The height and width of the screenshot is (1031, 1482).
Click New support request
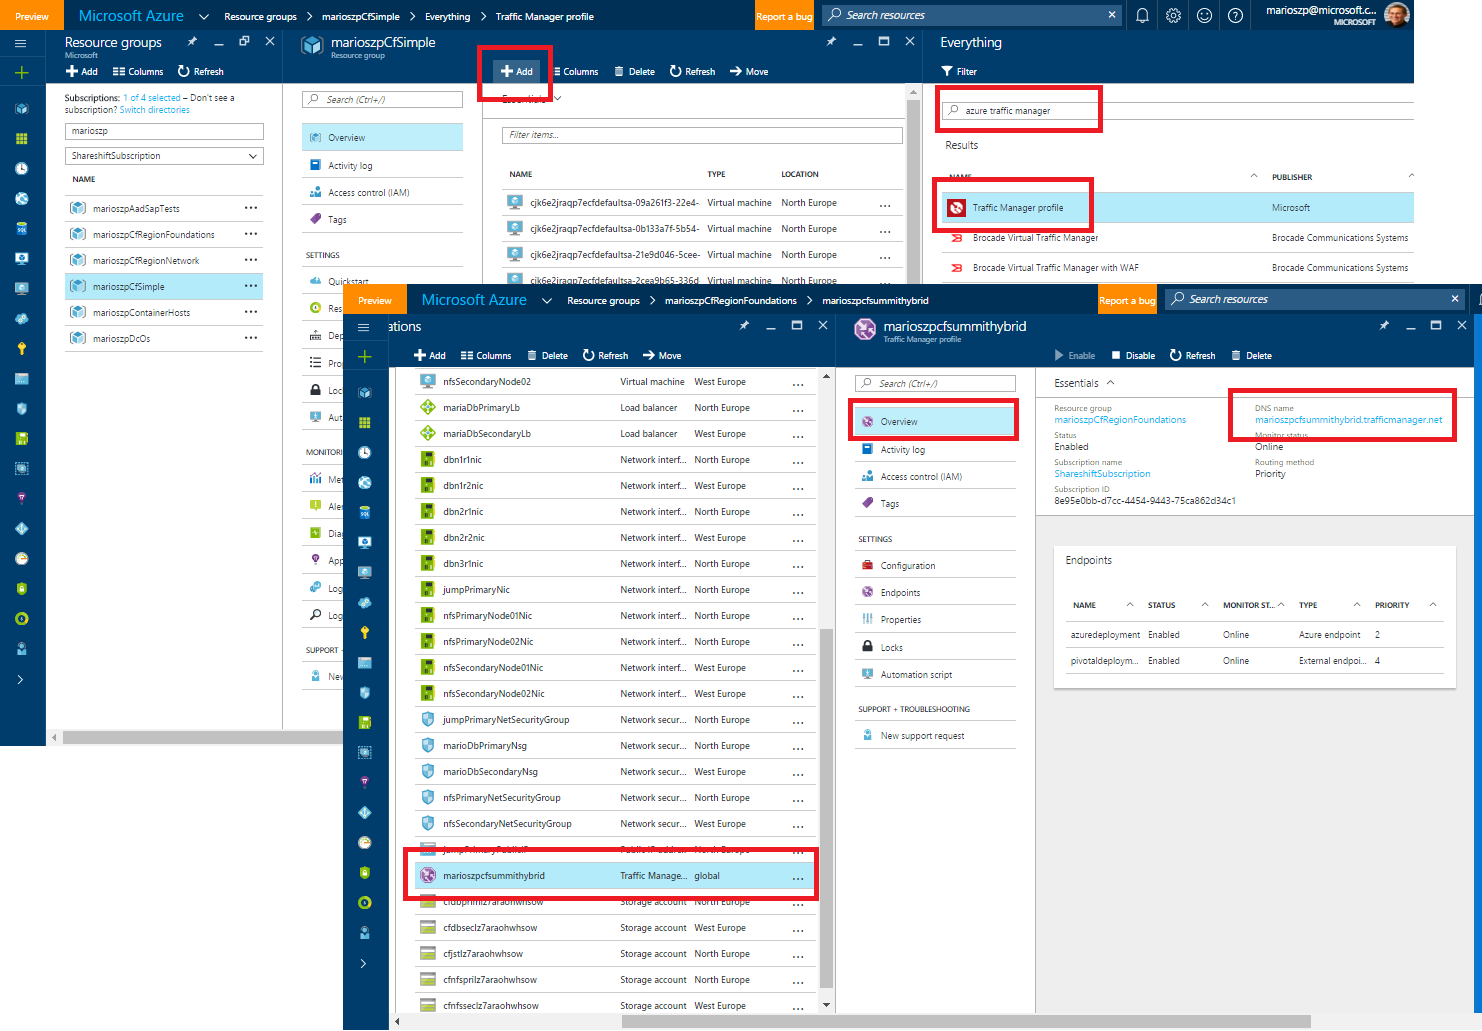tap(935, 735)
